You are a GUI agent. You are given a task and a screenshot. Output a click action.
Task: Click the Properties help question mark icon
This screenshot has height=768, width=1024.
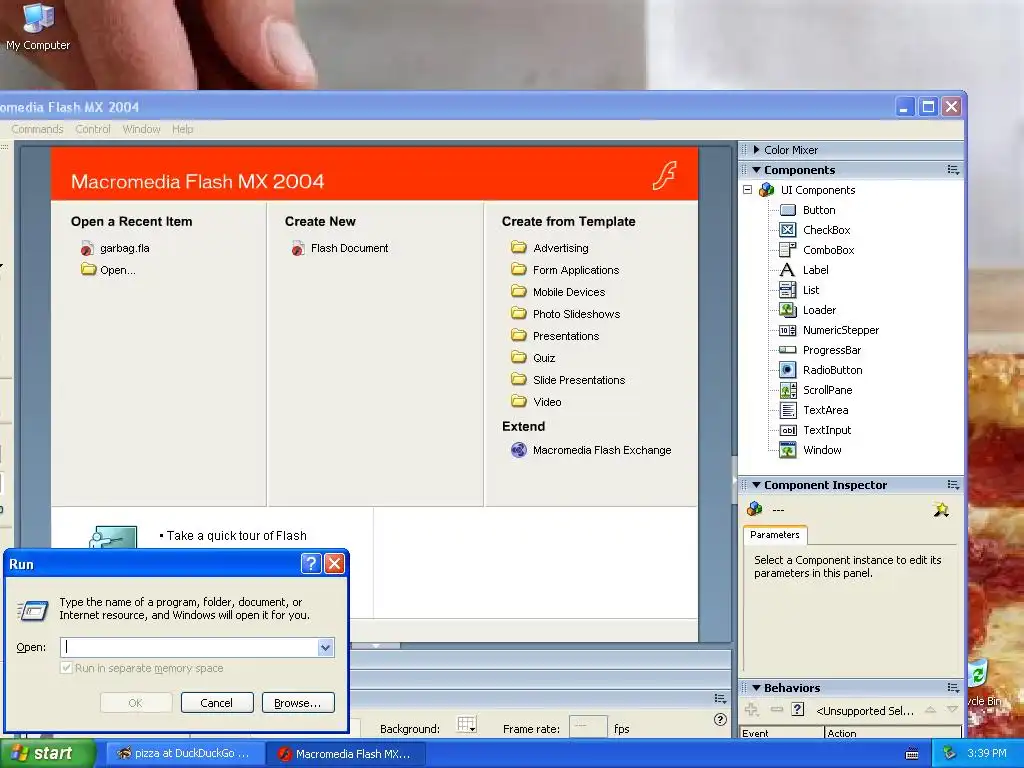coord(720,719)
